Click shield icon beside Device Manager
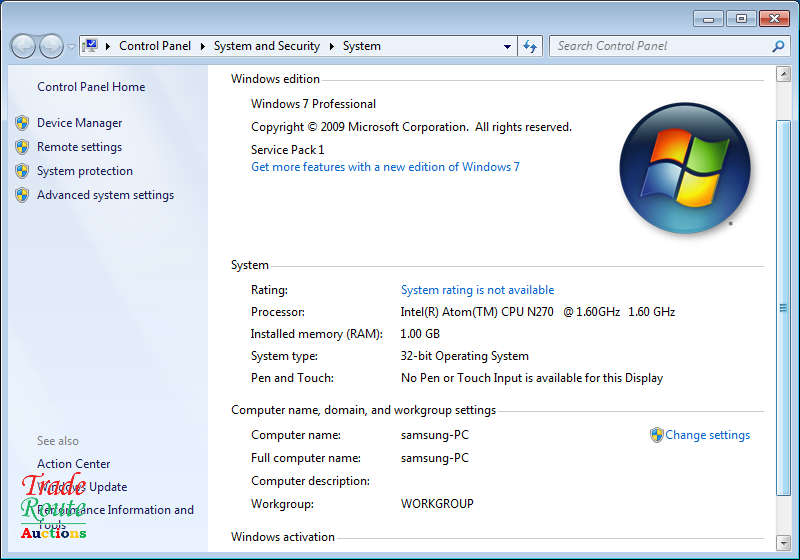Screen dimensions: 800x560 (x=22, y=123)
